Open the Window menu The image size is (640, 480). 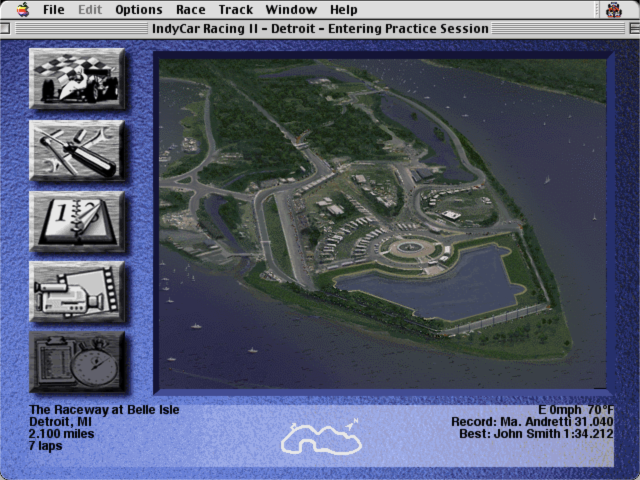point(291,9)
